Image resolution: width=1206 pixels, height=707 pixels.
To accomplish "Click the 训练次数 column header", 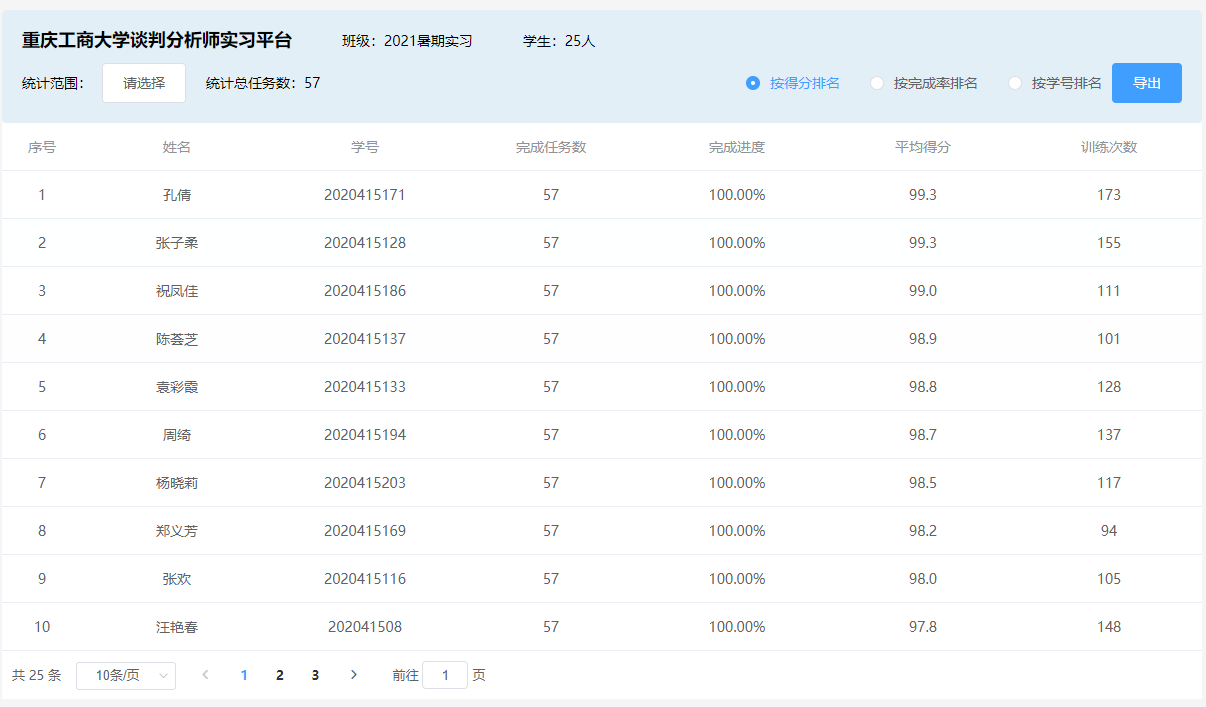I will (1108, 147).
